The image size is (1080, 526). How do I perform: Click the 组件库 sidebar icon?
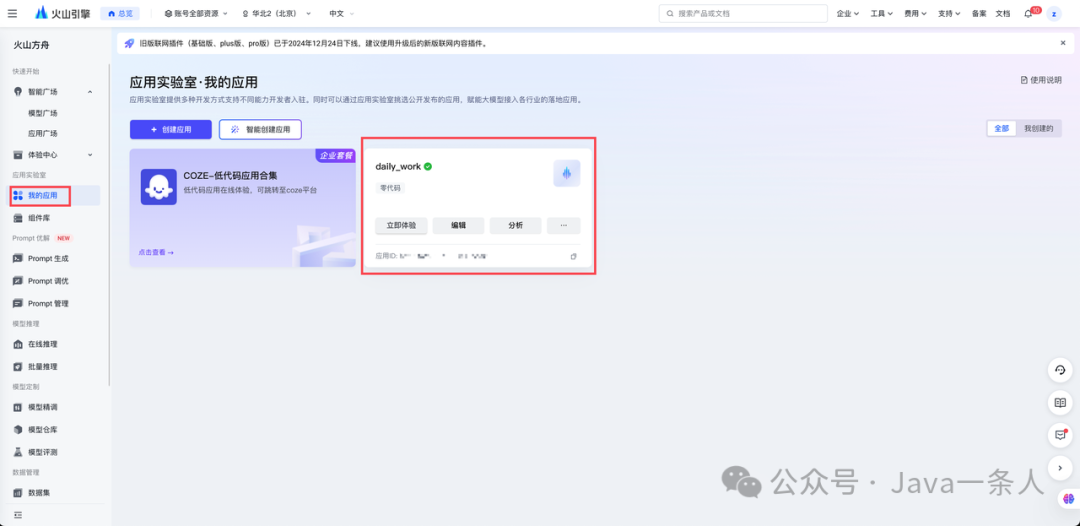click(18, 218)
